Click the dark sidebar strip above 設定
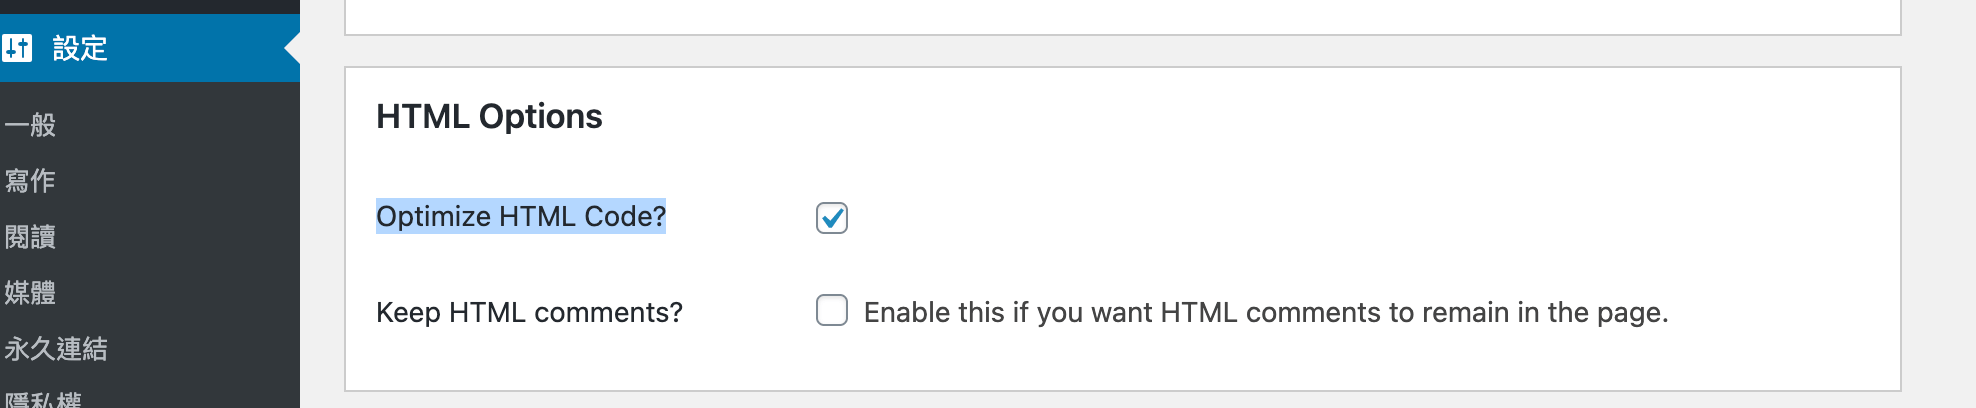This screenshot has height=408, width=1976. [150, 6]
